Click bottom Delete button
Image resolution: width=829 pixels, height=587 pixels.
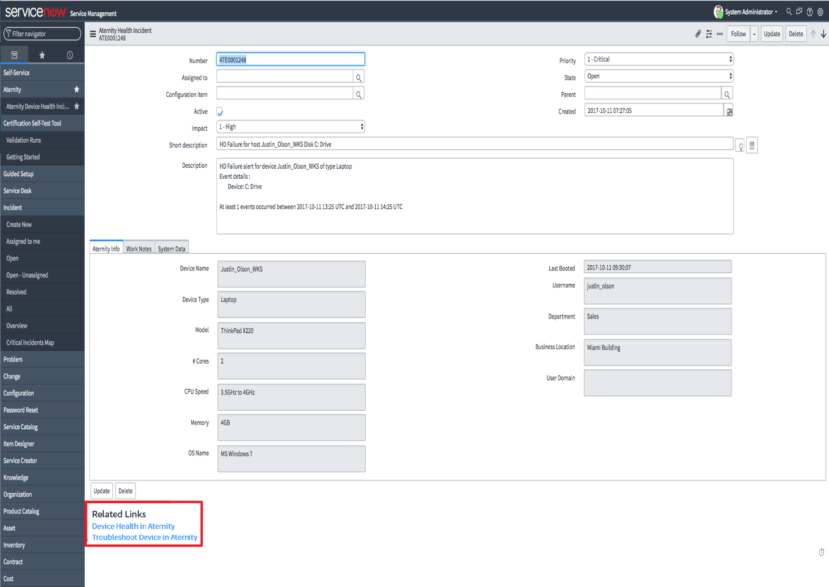pos(125,491)
